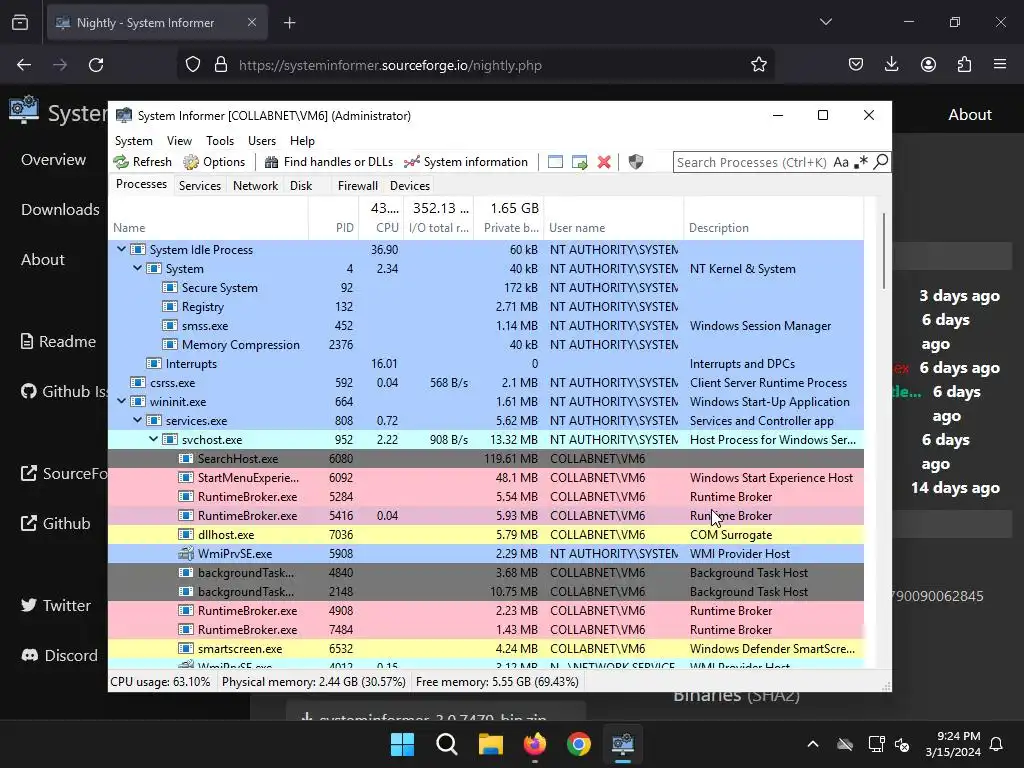This screenshot has height=768, width=1024.
Task: Collapse the svchost.exe tree node
Action: (153, 440)
